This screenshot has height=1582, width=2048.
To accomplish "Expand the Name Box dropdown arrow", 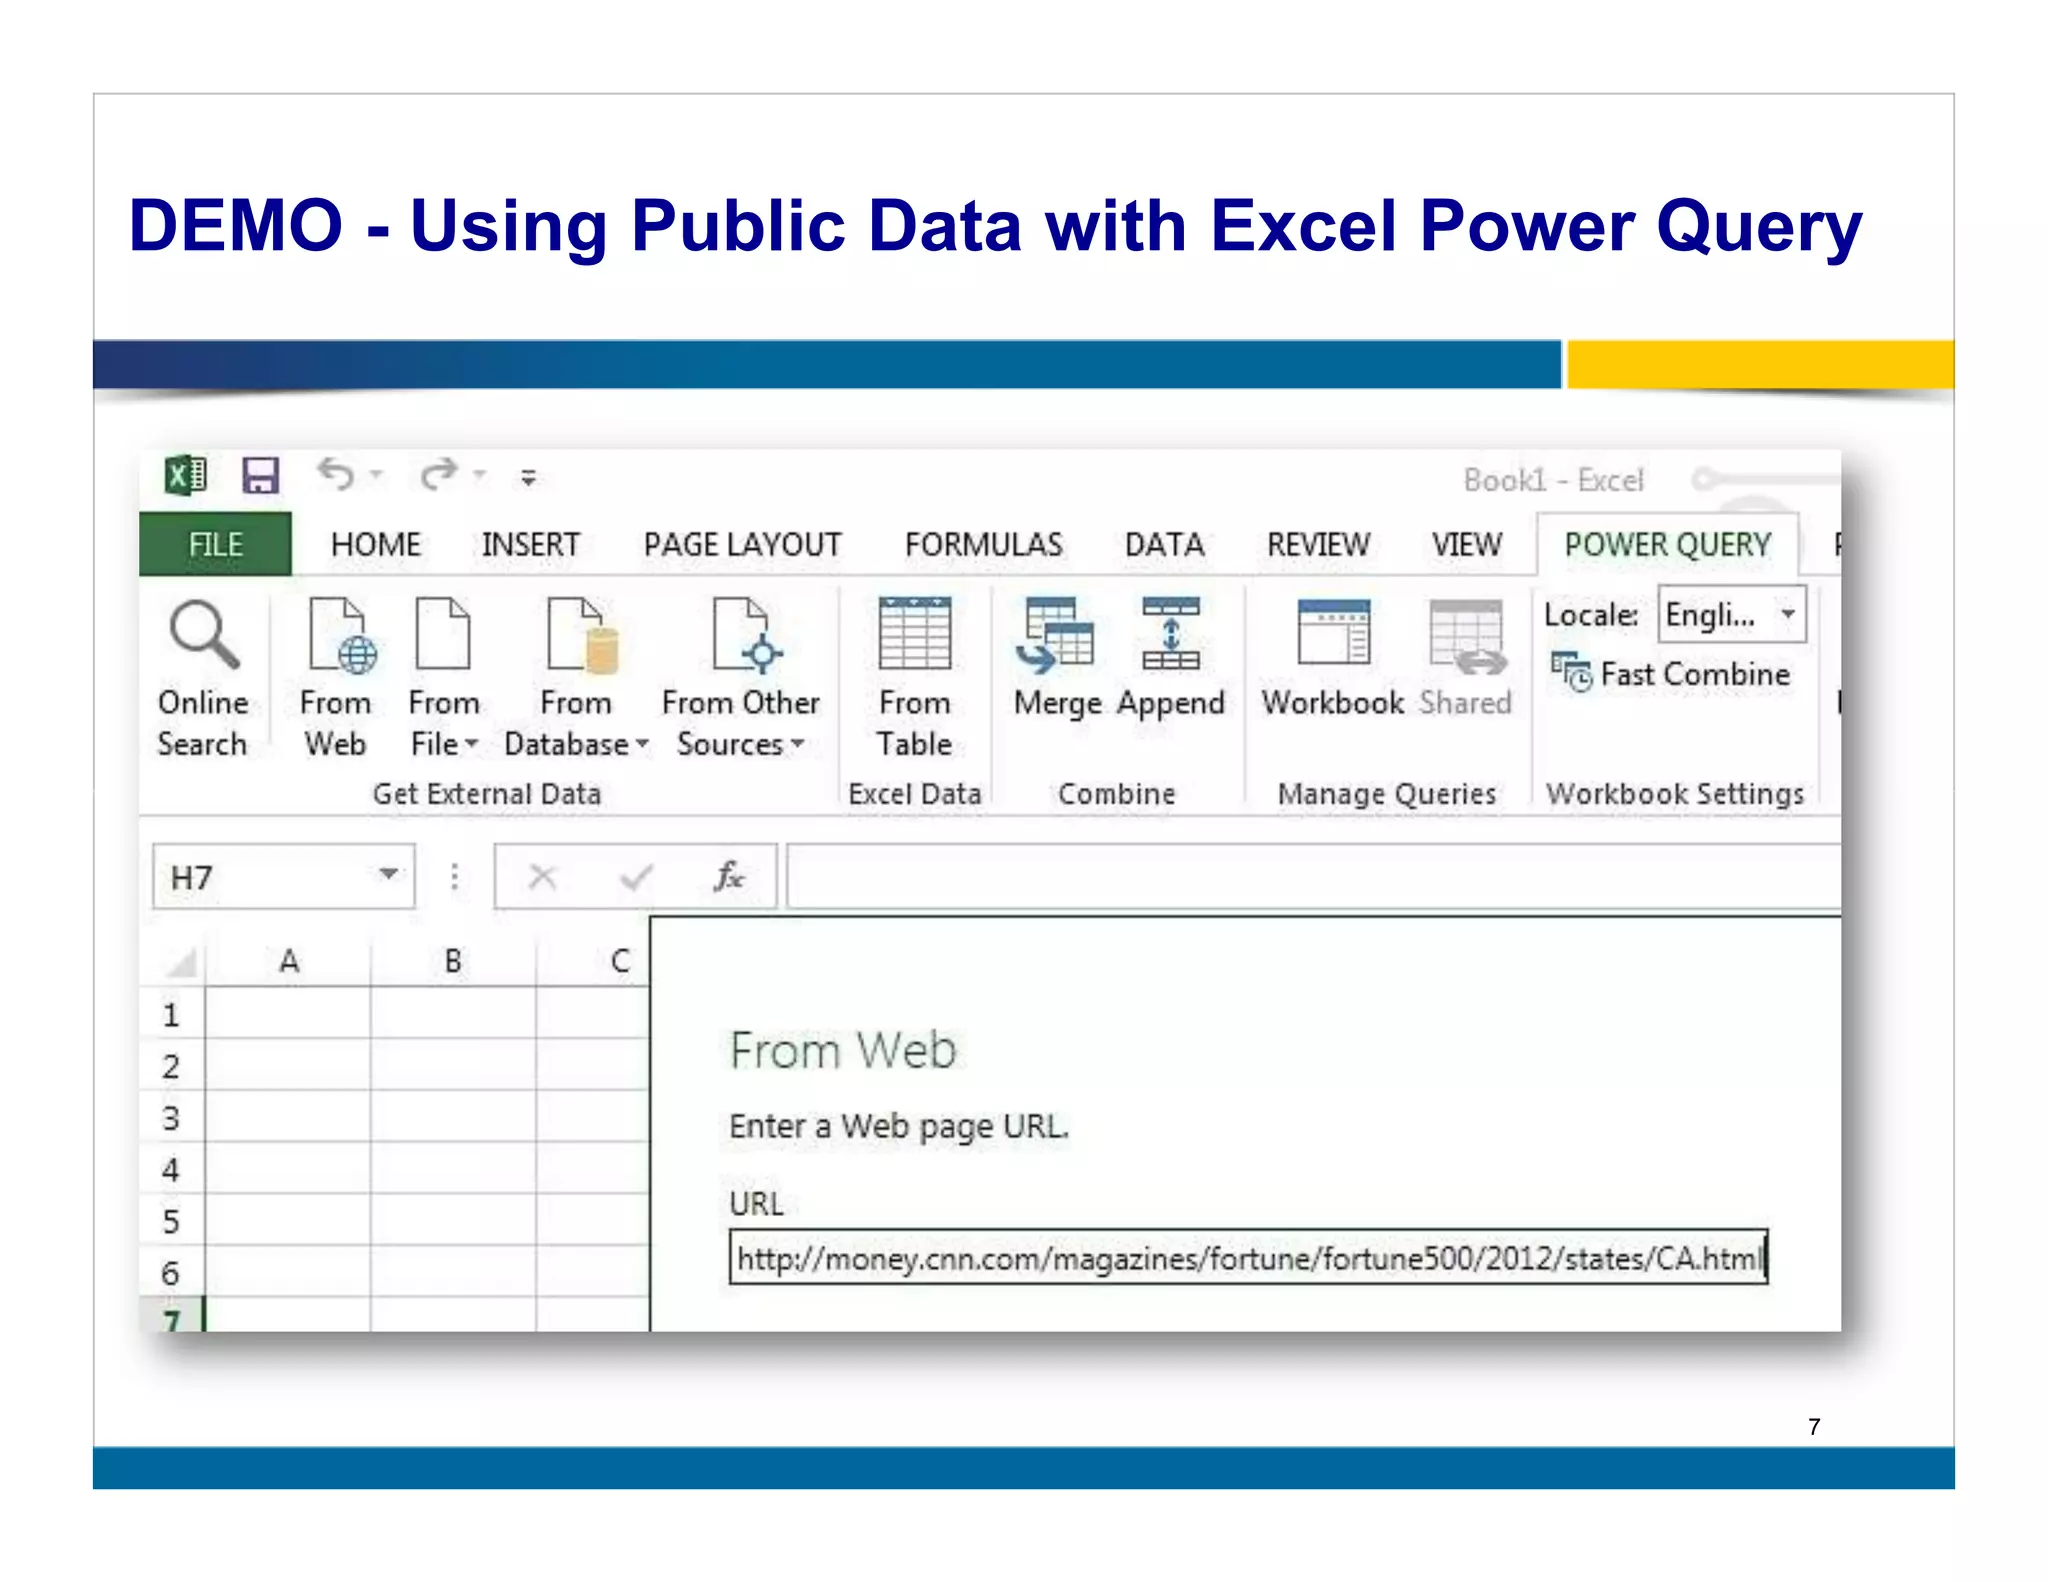I will 389,875.
